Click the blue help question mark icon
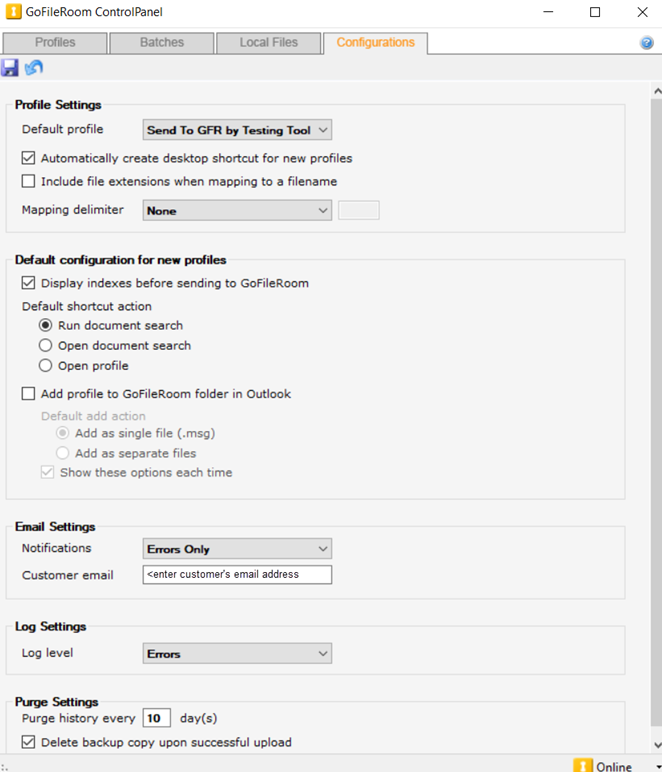 pyautogui.click(x=646, y=43)
